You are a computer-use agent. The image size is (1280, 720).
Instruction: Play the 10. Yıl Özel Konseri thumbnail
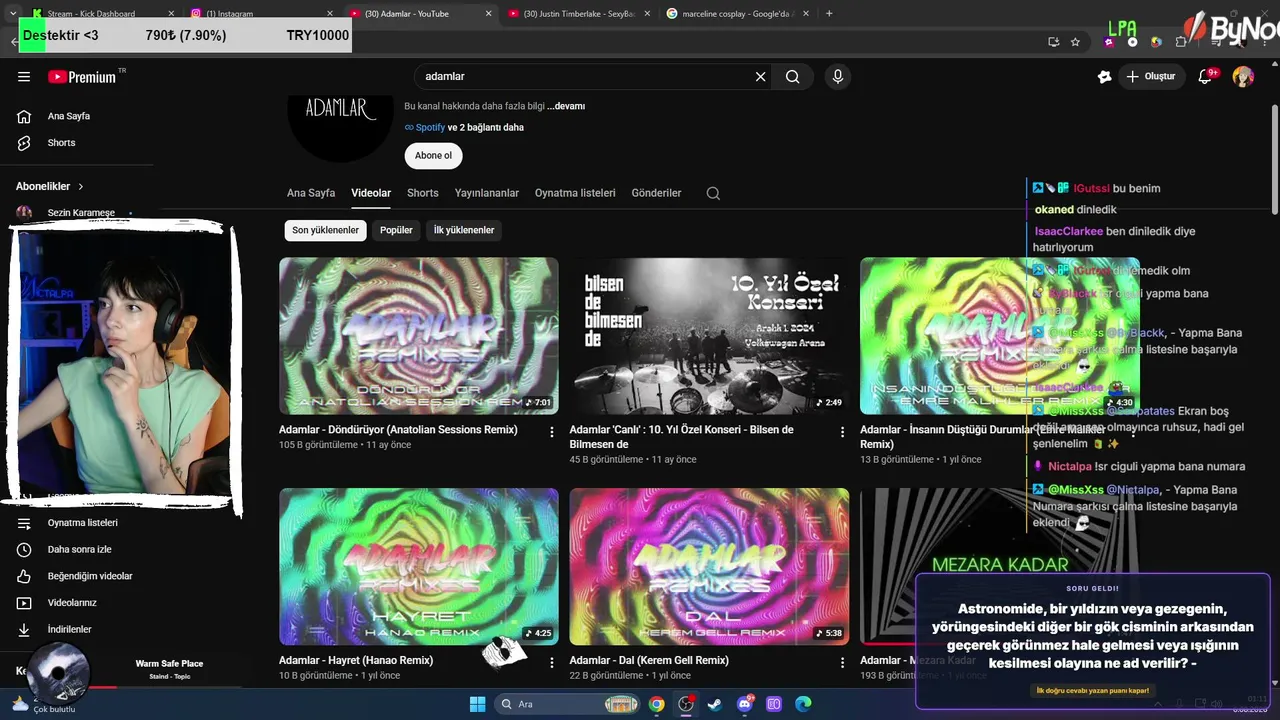709,336
